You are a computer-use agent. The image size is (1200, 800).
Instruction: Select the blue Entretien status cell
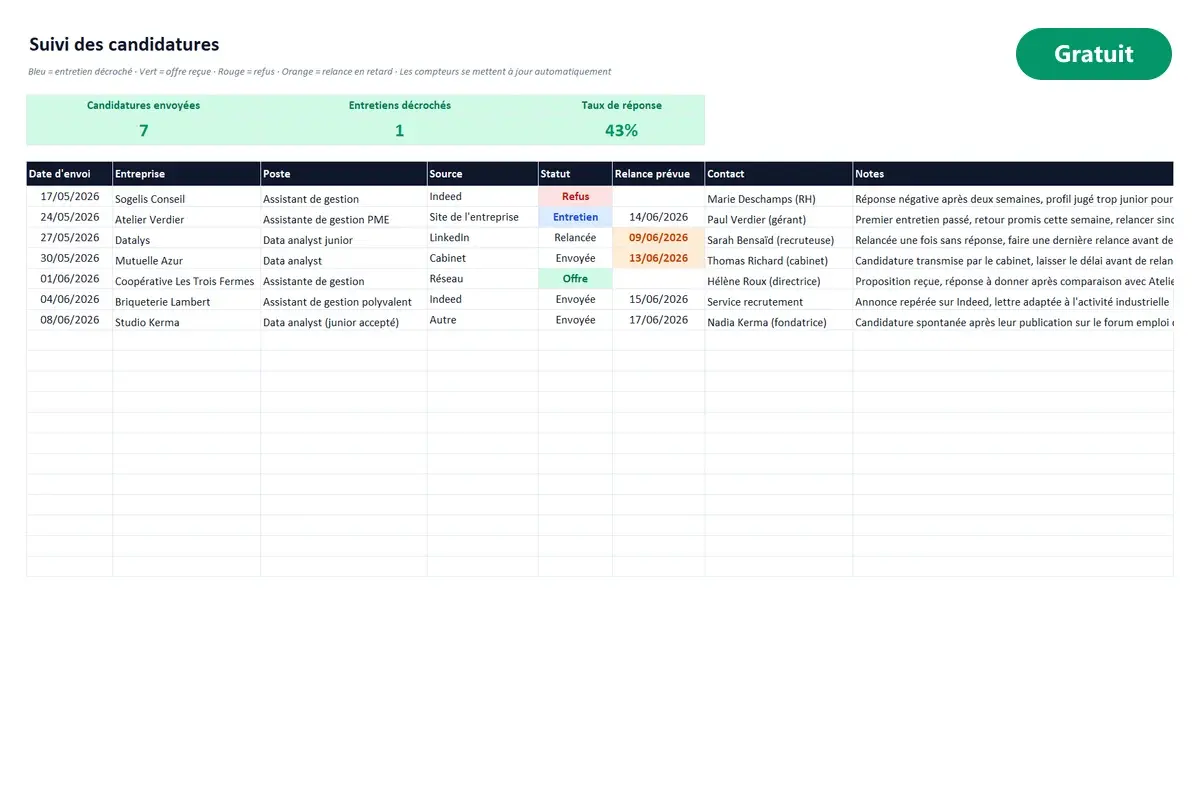[575, 217]
